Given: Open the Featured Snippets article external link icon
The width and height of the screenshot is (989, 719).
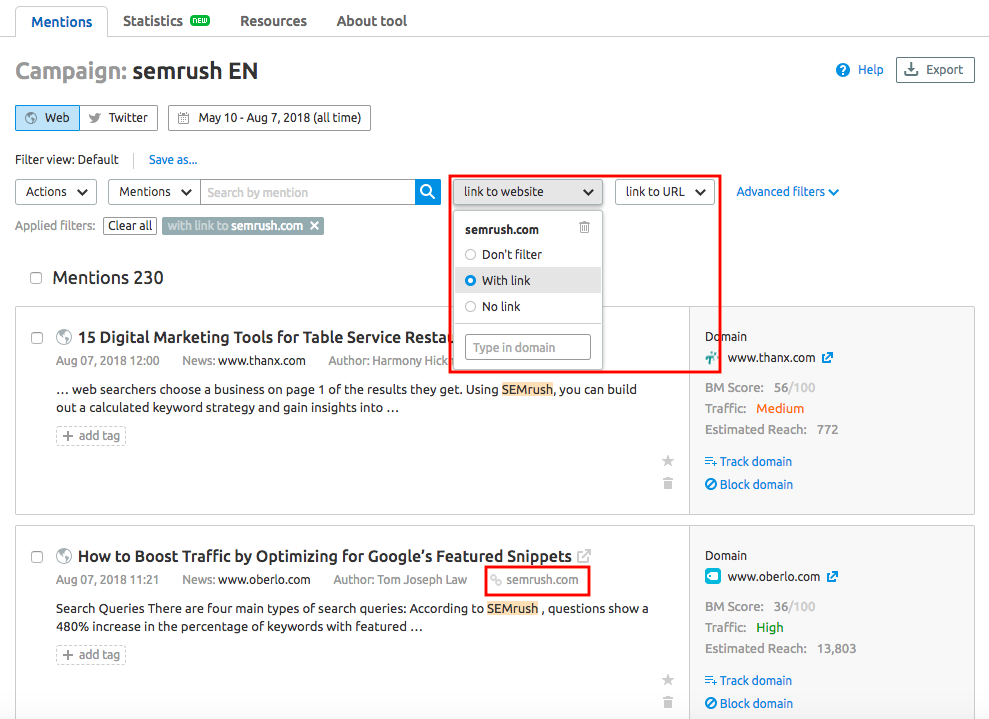Looking at the screenshot, I should tap(584, 556).
